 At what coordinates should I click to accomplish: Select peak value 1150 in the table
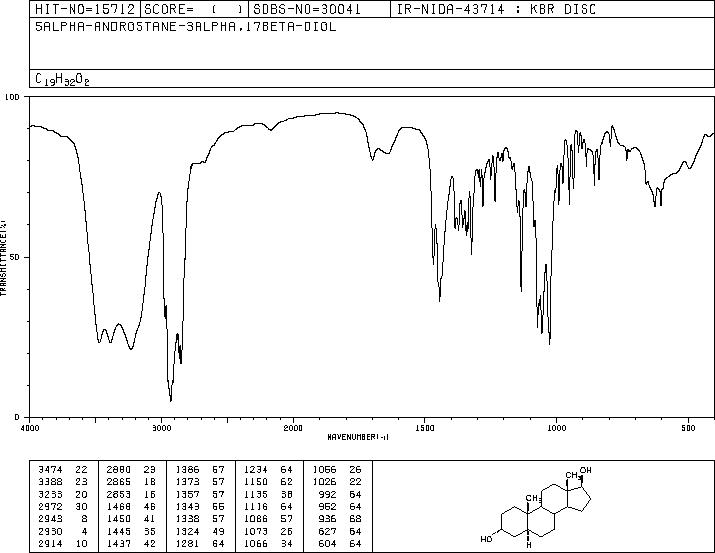(x=256, y=481)
